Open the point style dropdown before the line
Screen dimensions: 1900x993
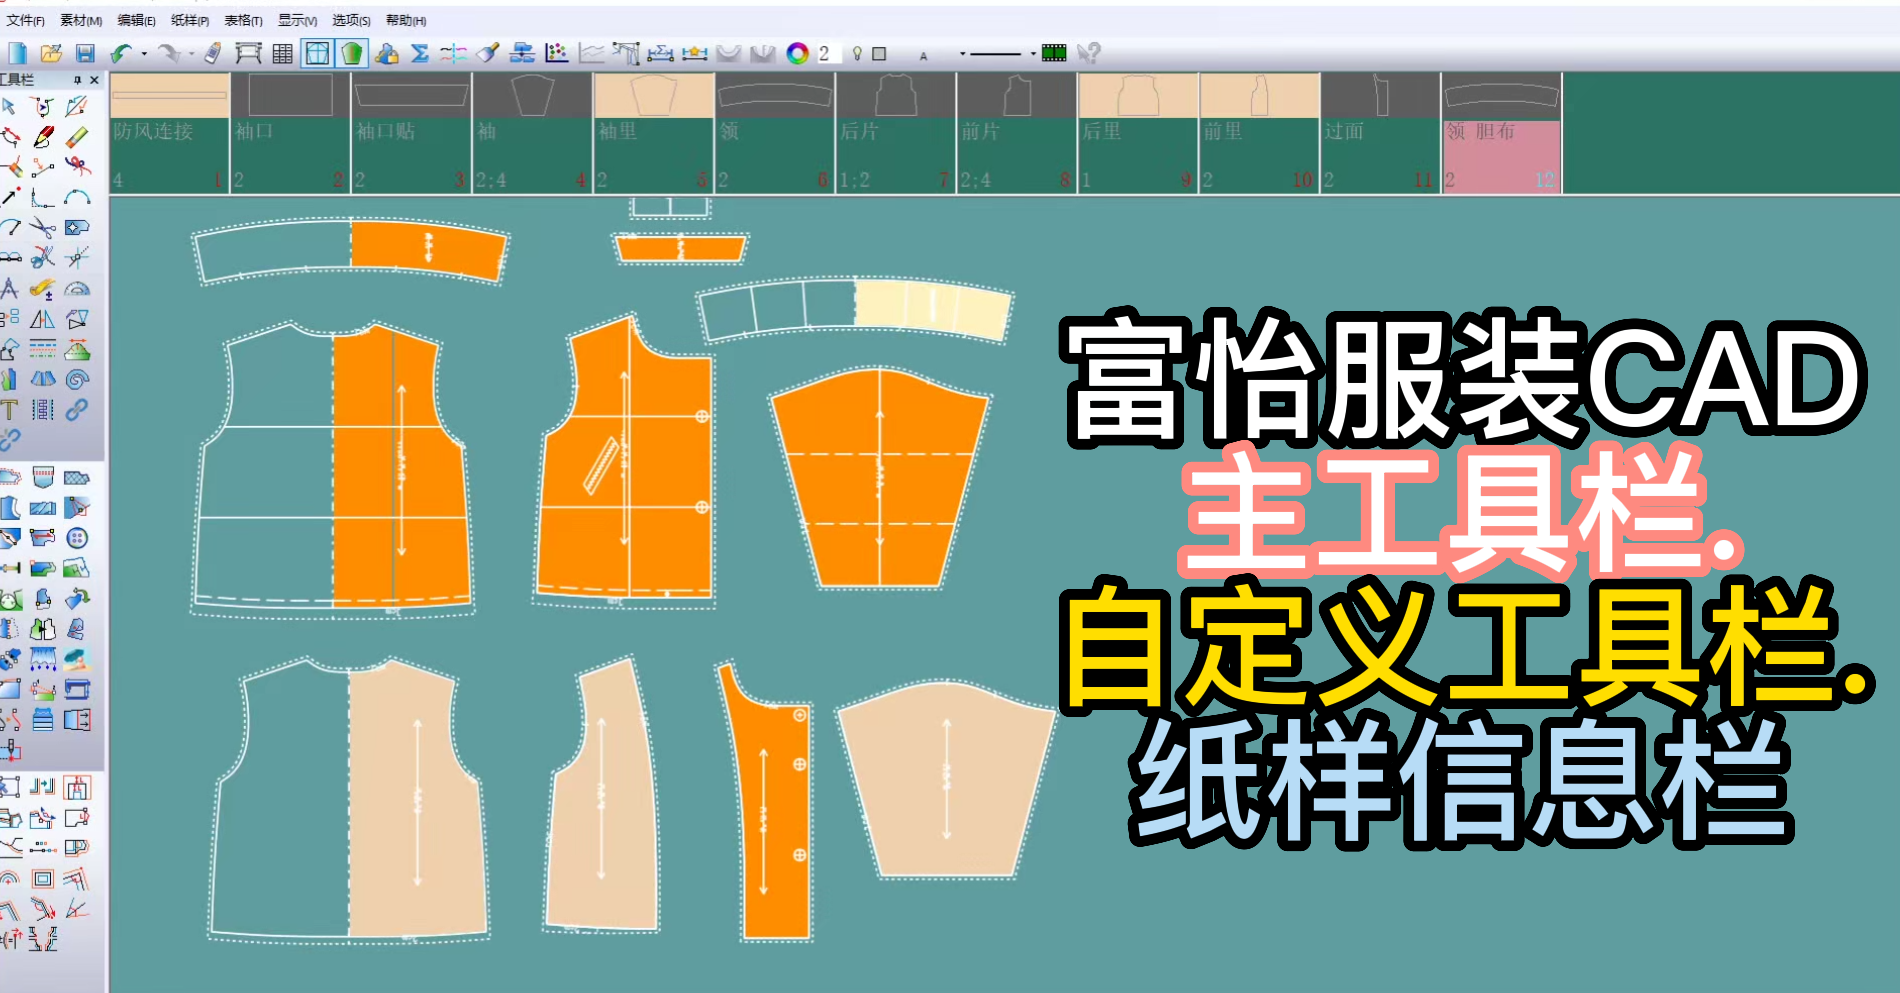[963, 54]
